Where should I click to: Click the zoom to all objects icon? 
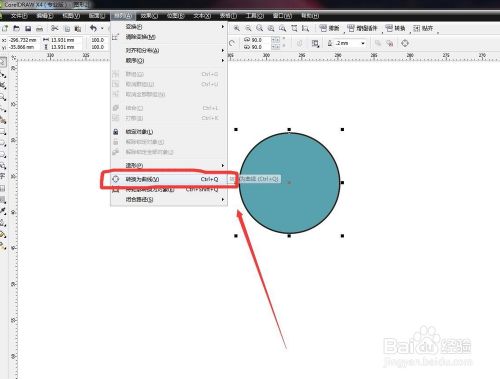pos(271,29)
